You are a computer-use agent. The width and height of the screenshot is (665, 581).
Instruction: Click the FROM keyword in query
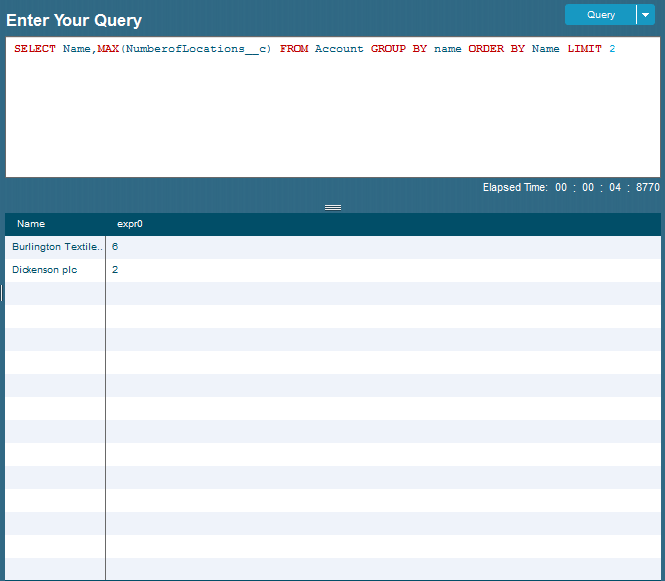coord(294,49)
